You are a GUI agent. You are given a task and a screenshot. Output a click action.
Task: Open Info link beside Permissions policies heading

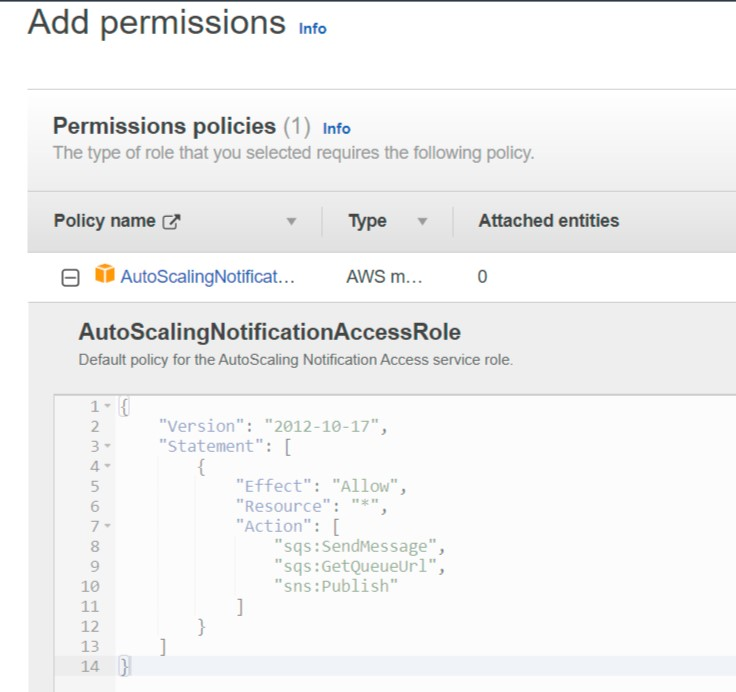(336, 129)
